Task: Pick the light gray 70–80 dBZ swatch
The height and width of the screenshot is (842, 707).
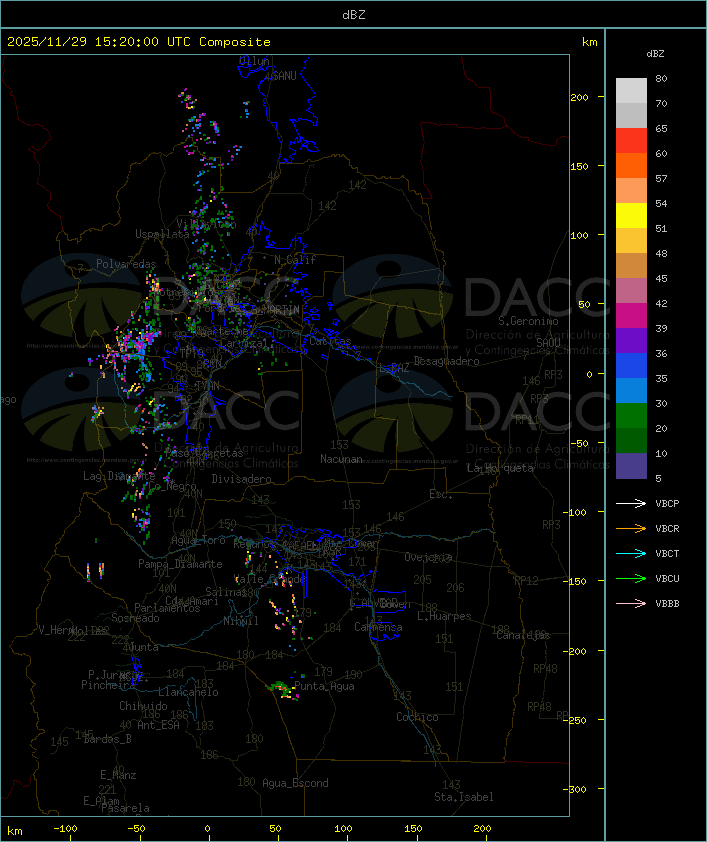Action: click(631, 91)
